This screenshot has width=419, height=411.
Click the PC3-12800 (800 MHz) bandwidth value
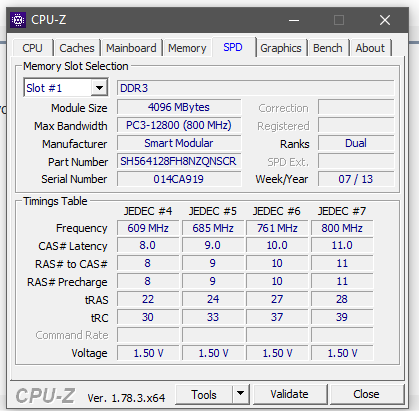point(179,125)
